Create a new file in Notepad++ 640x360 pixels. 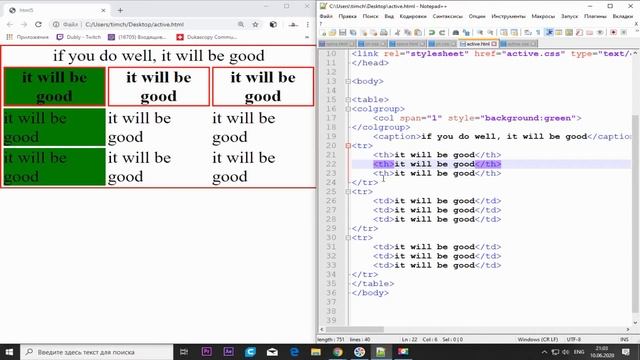[322, 33]
